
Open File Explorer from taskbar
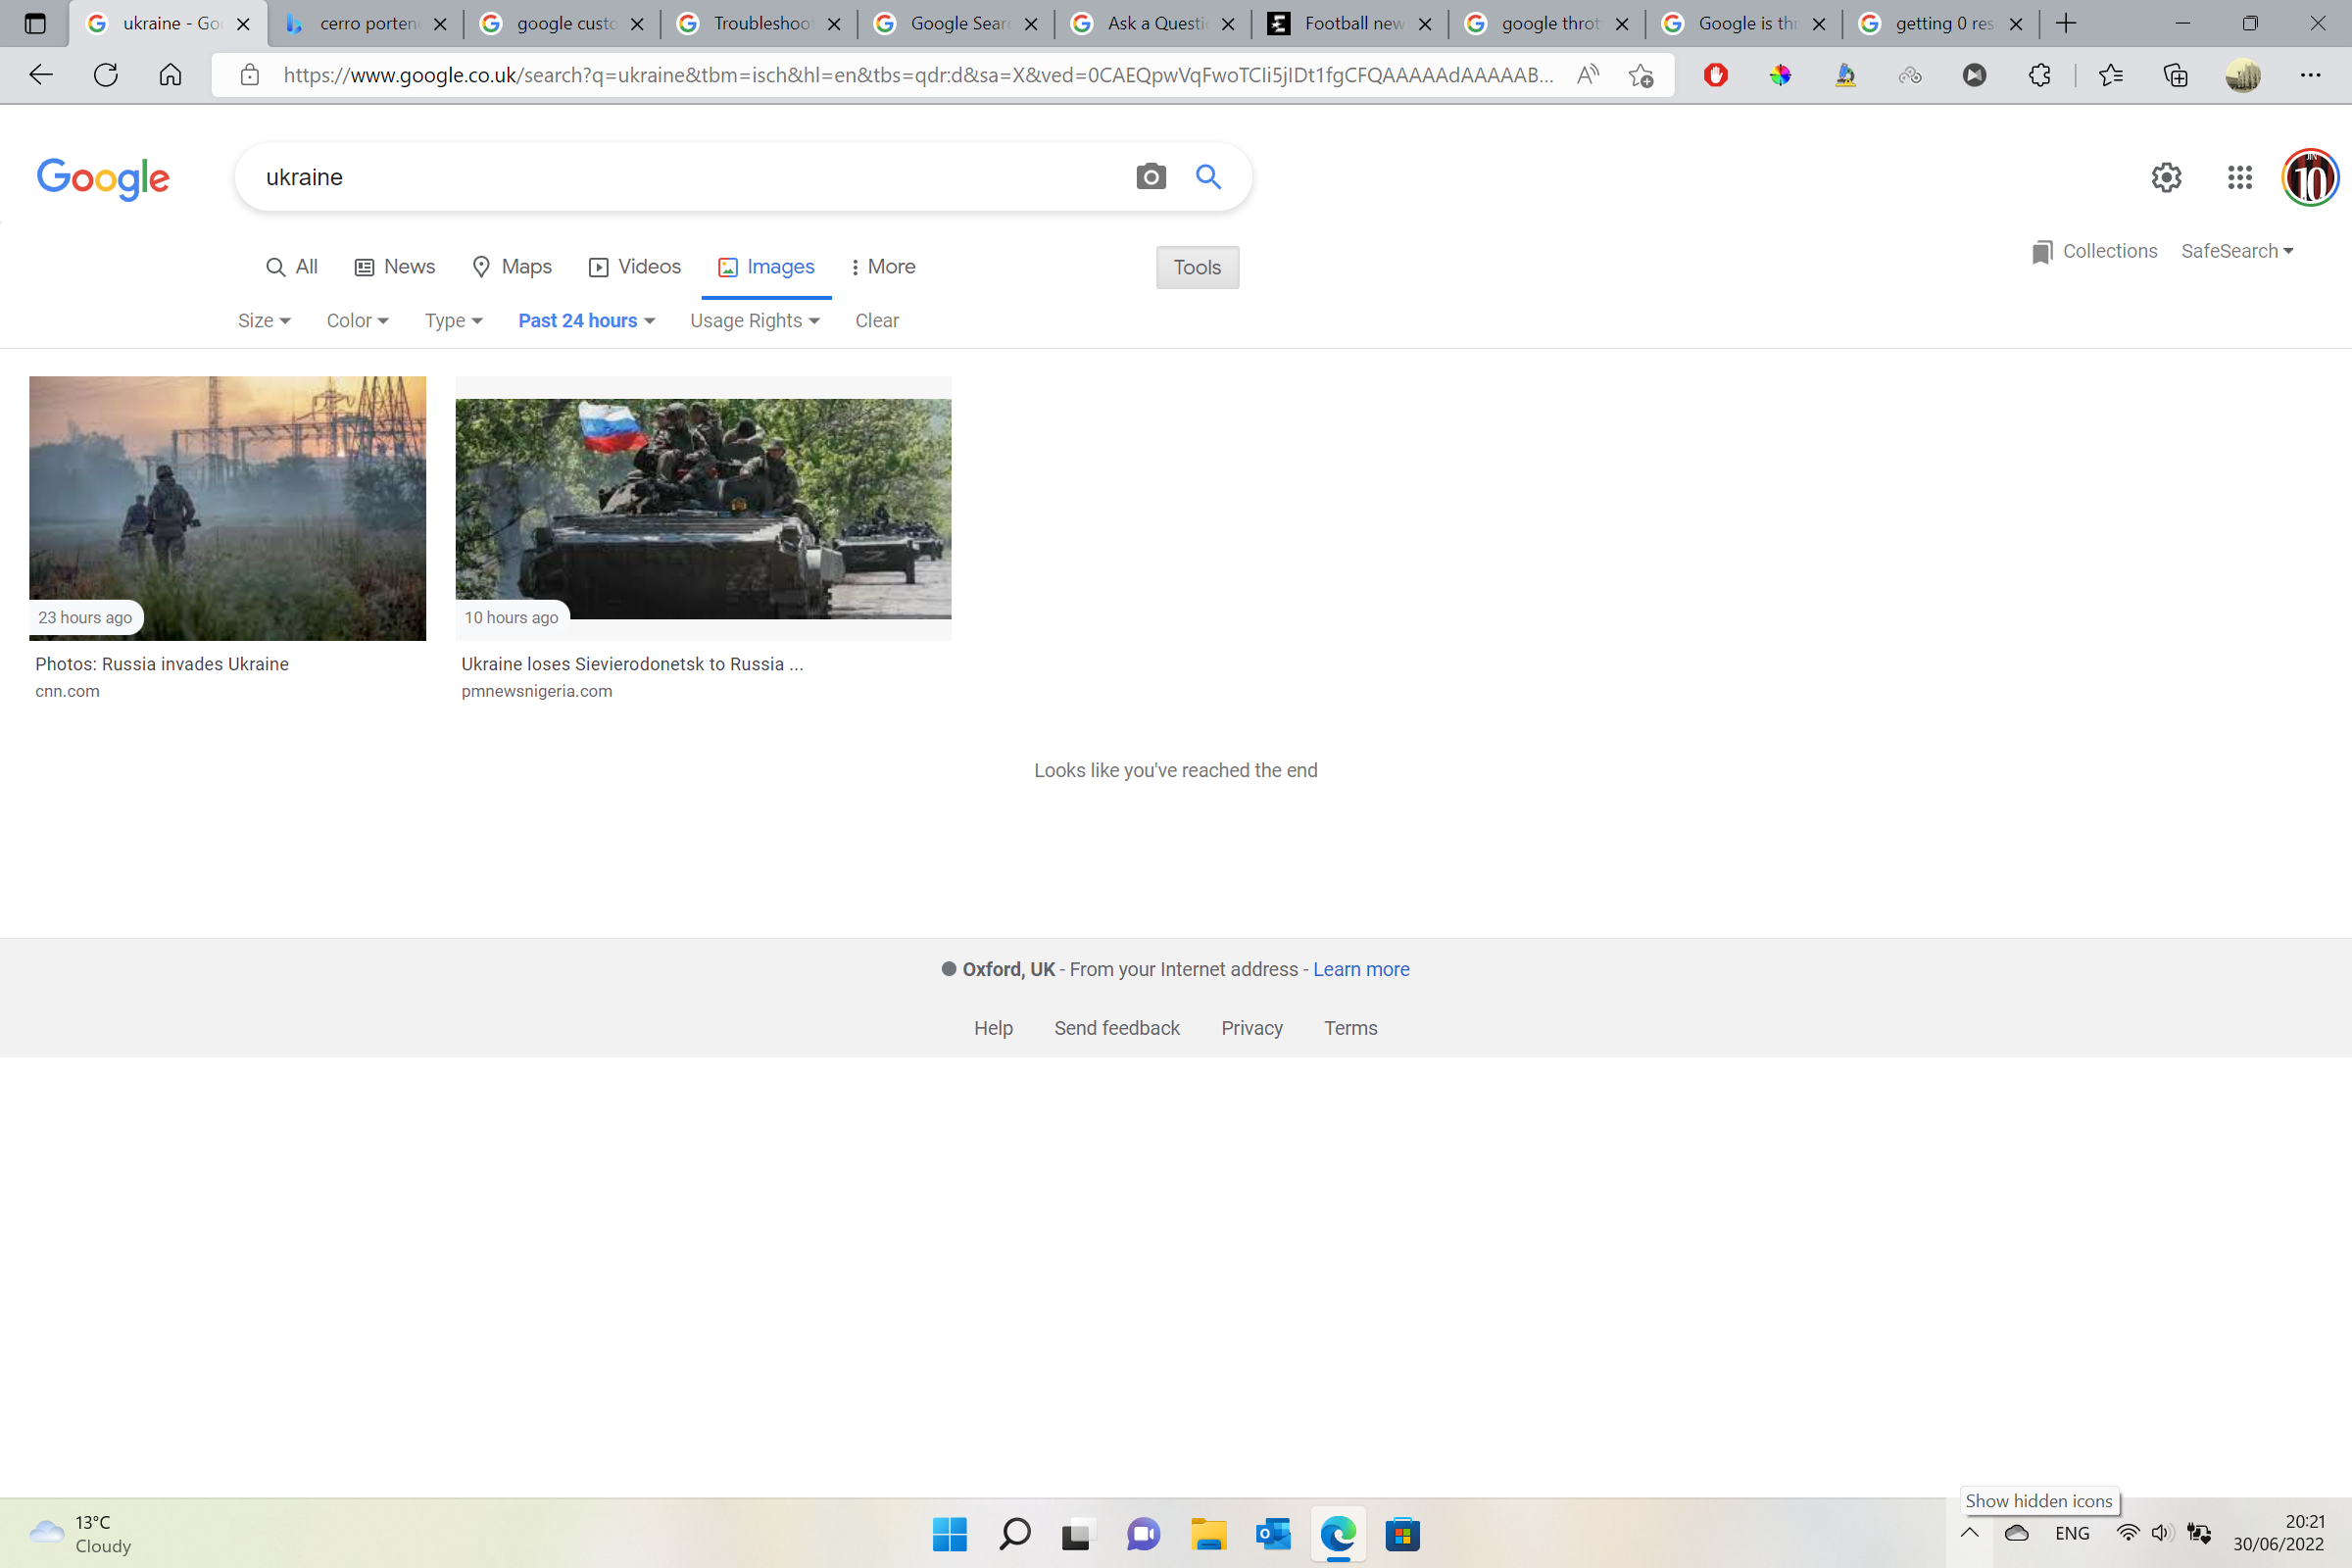coord(1209,1533)
